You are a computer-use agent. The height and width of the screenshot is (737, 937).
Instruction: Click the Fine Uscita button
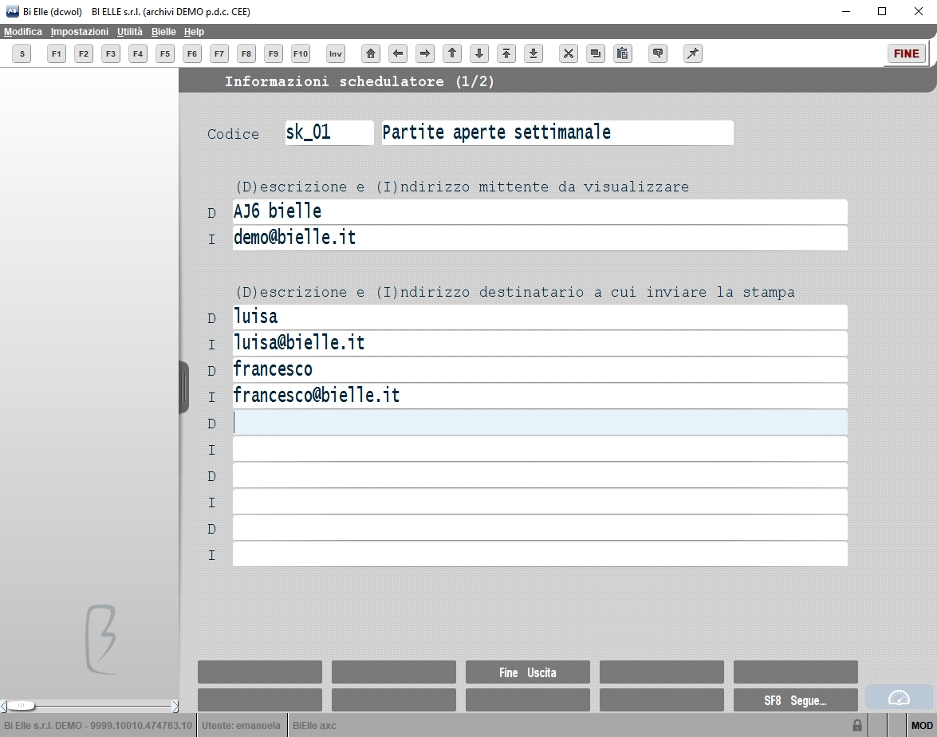click(528, 672)
